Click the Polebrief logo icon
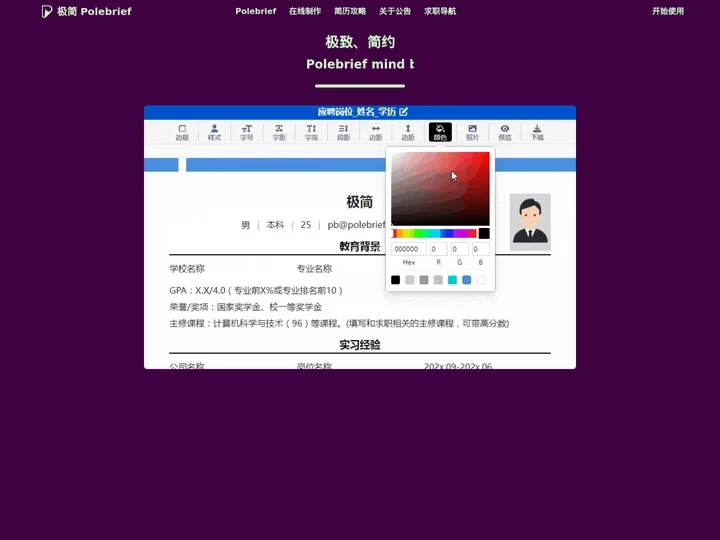The image size is (720, 540). (46, 11)
